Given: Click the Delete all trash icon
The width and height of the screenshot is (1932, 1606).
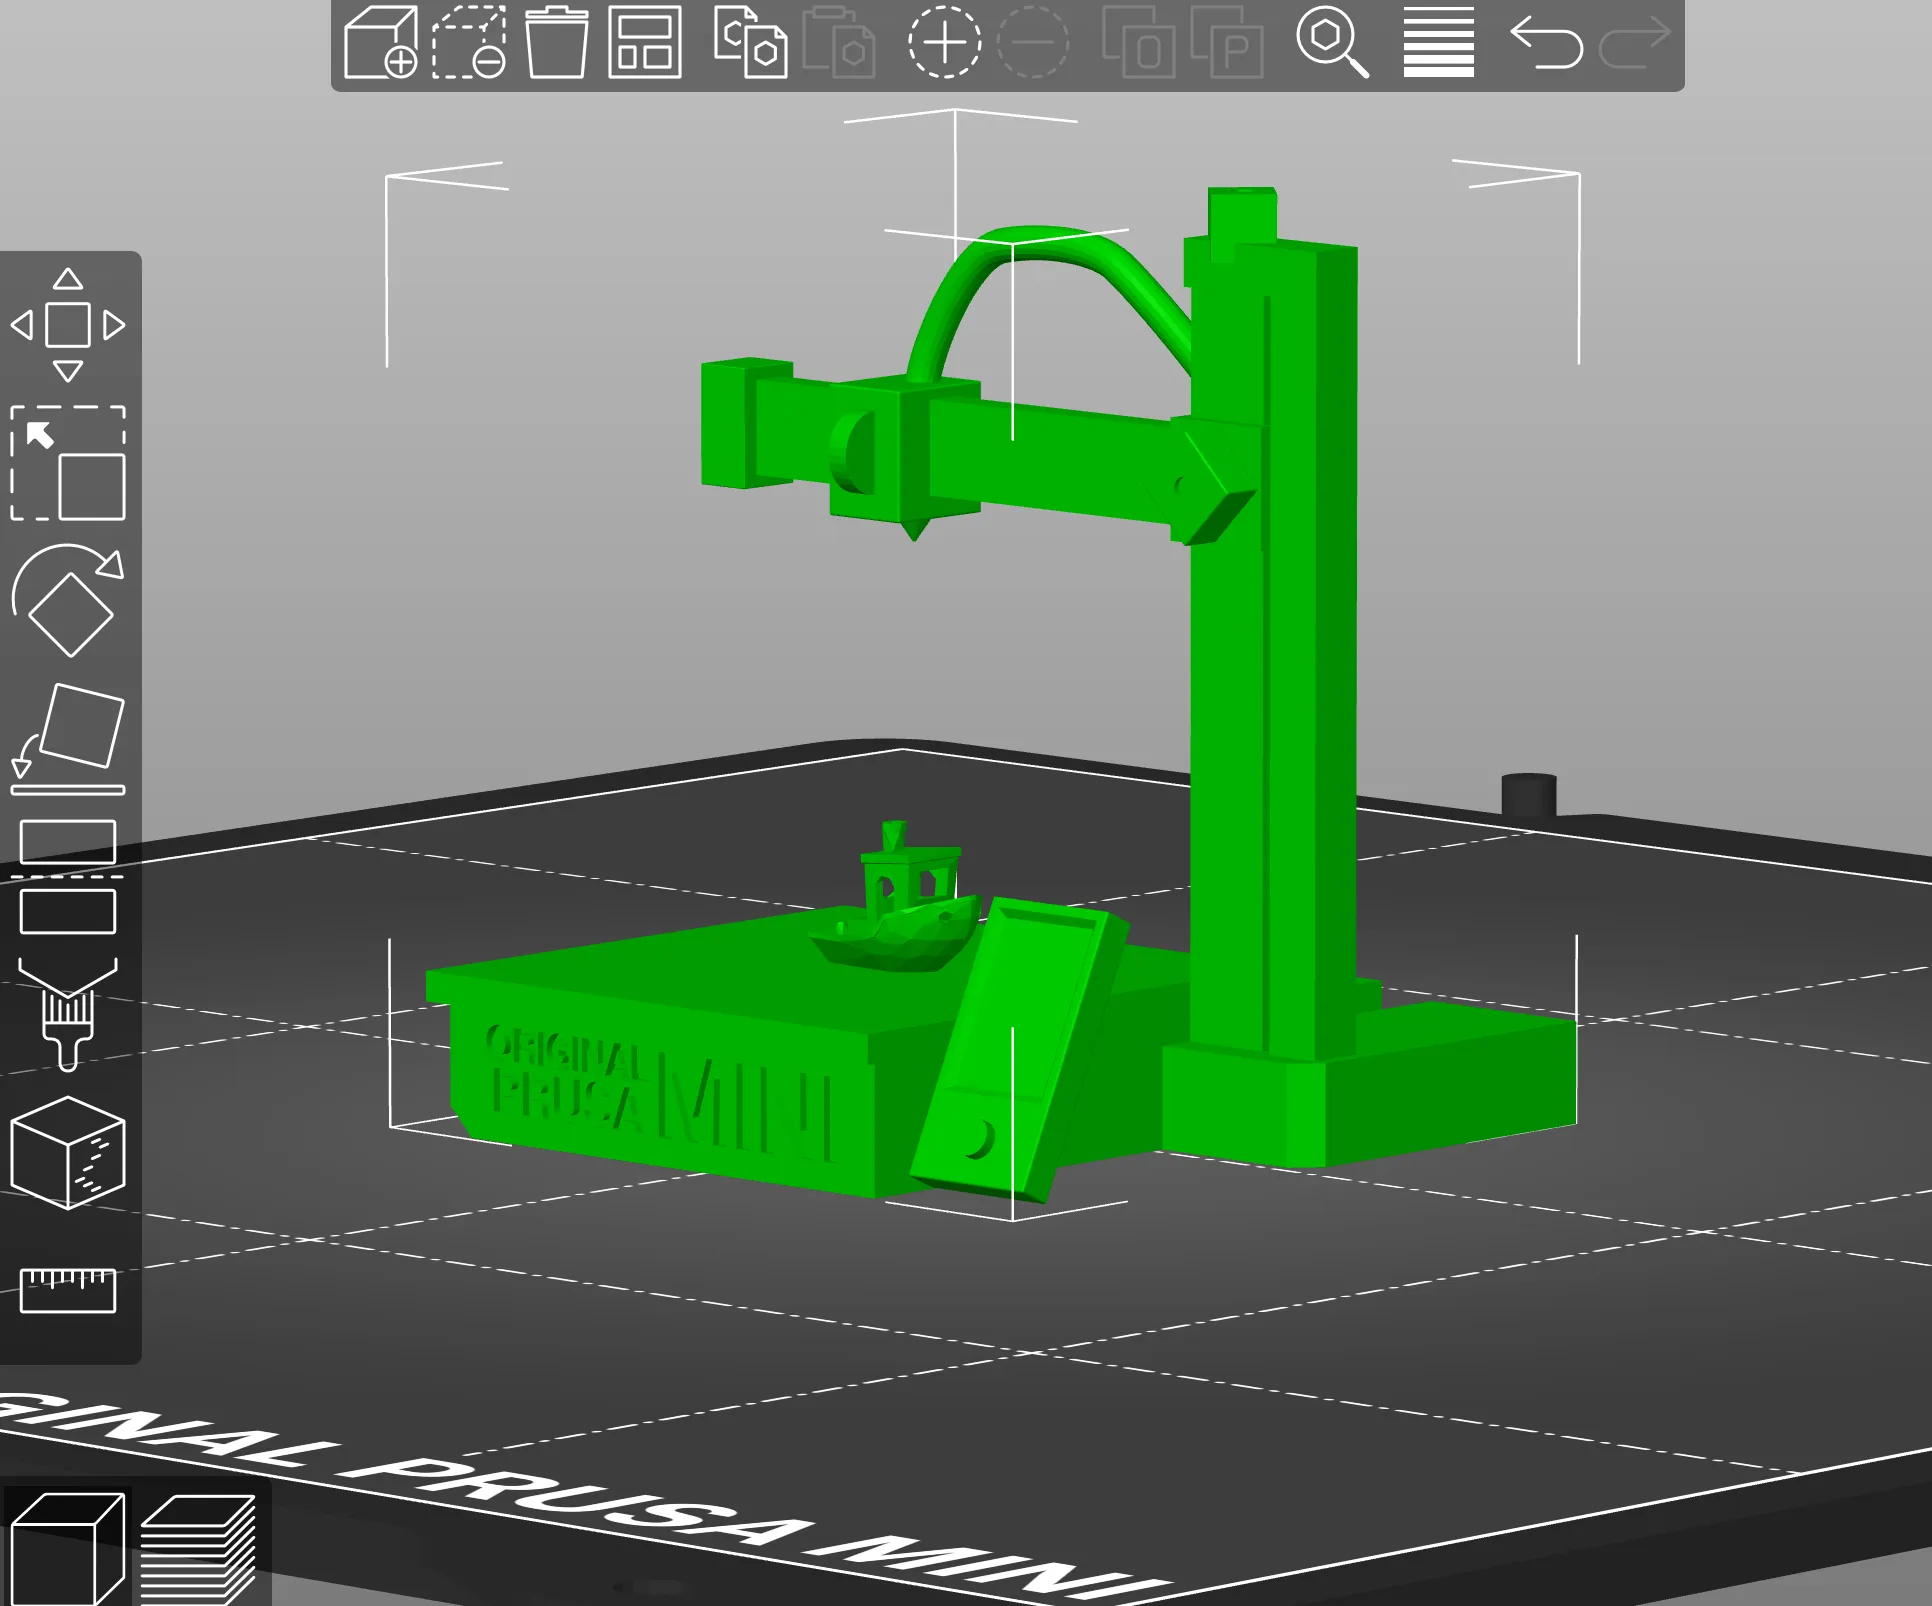Looking at the screenshot, I should coord(556,43).
